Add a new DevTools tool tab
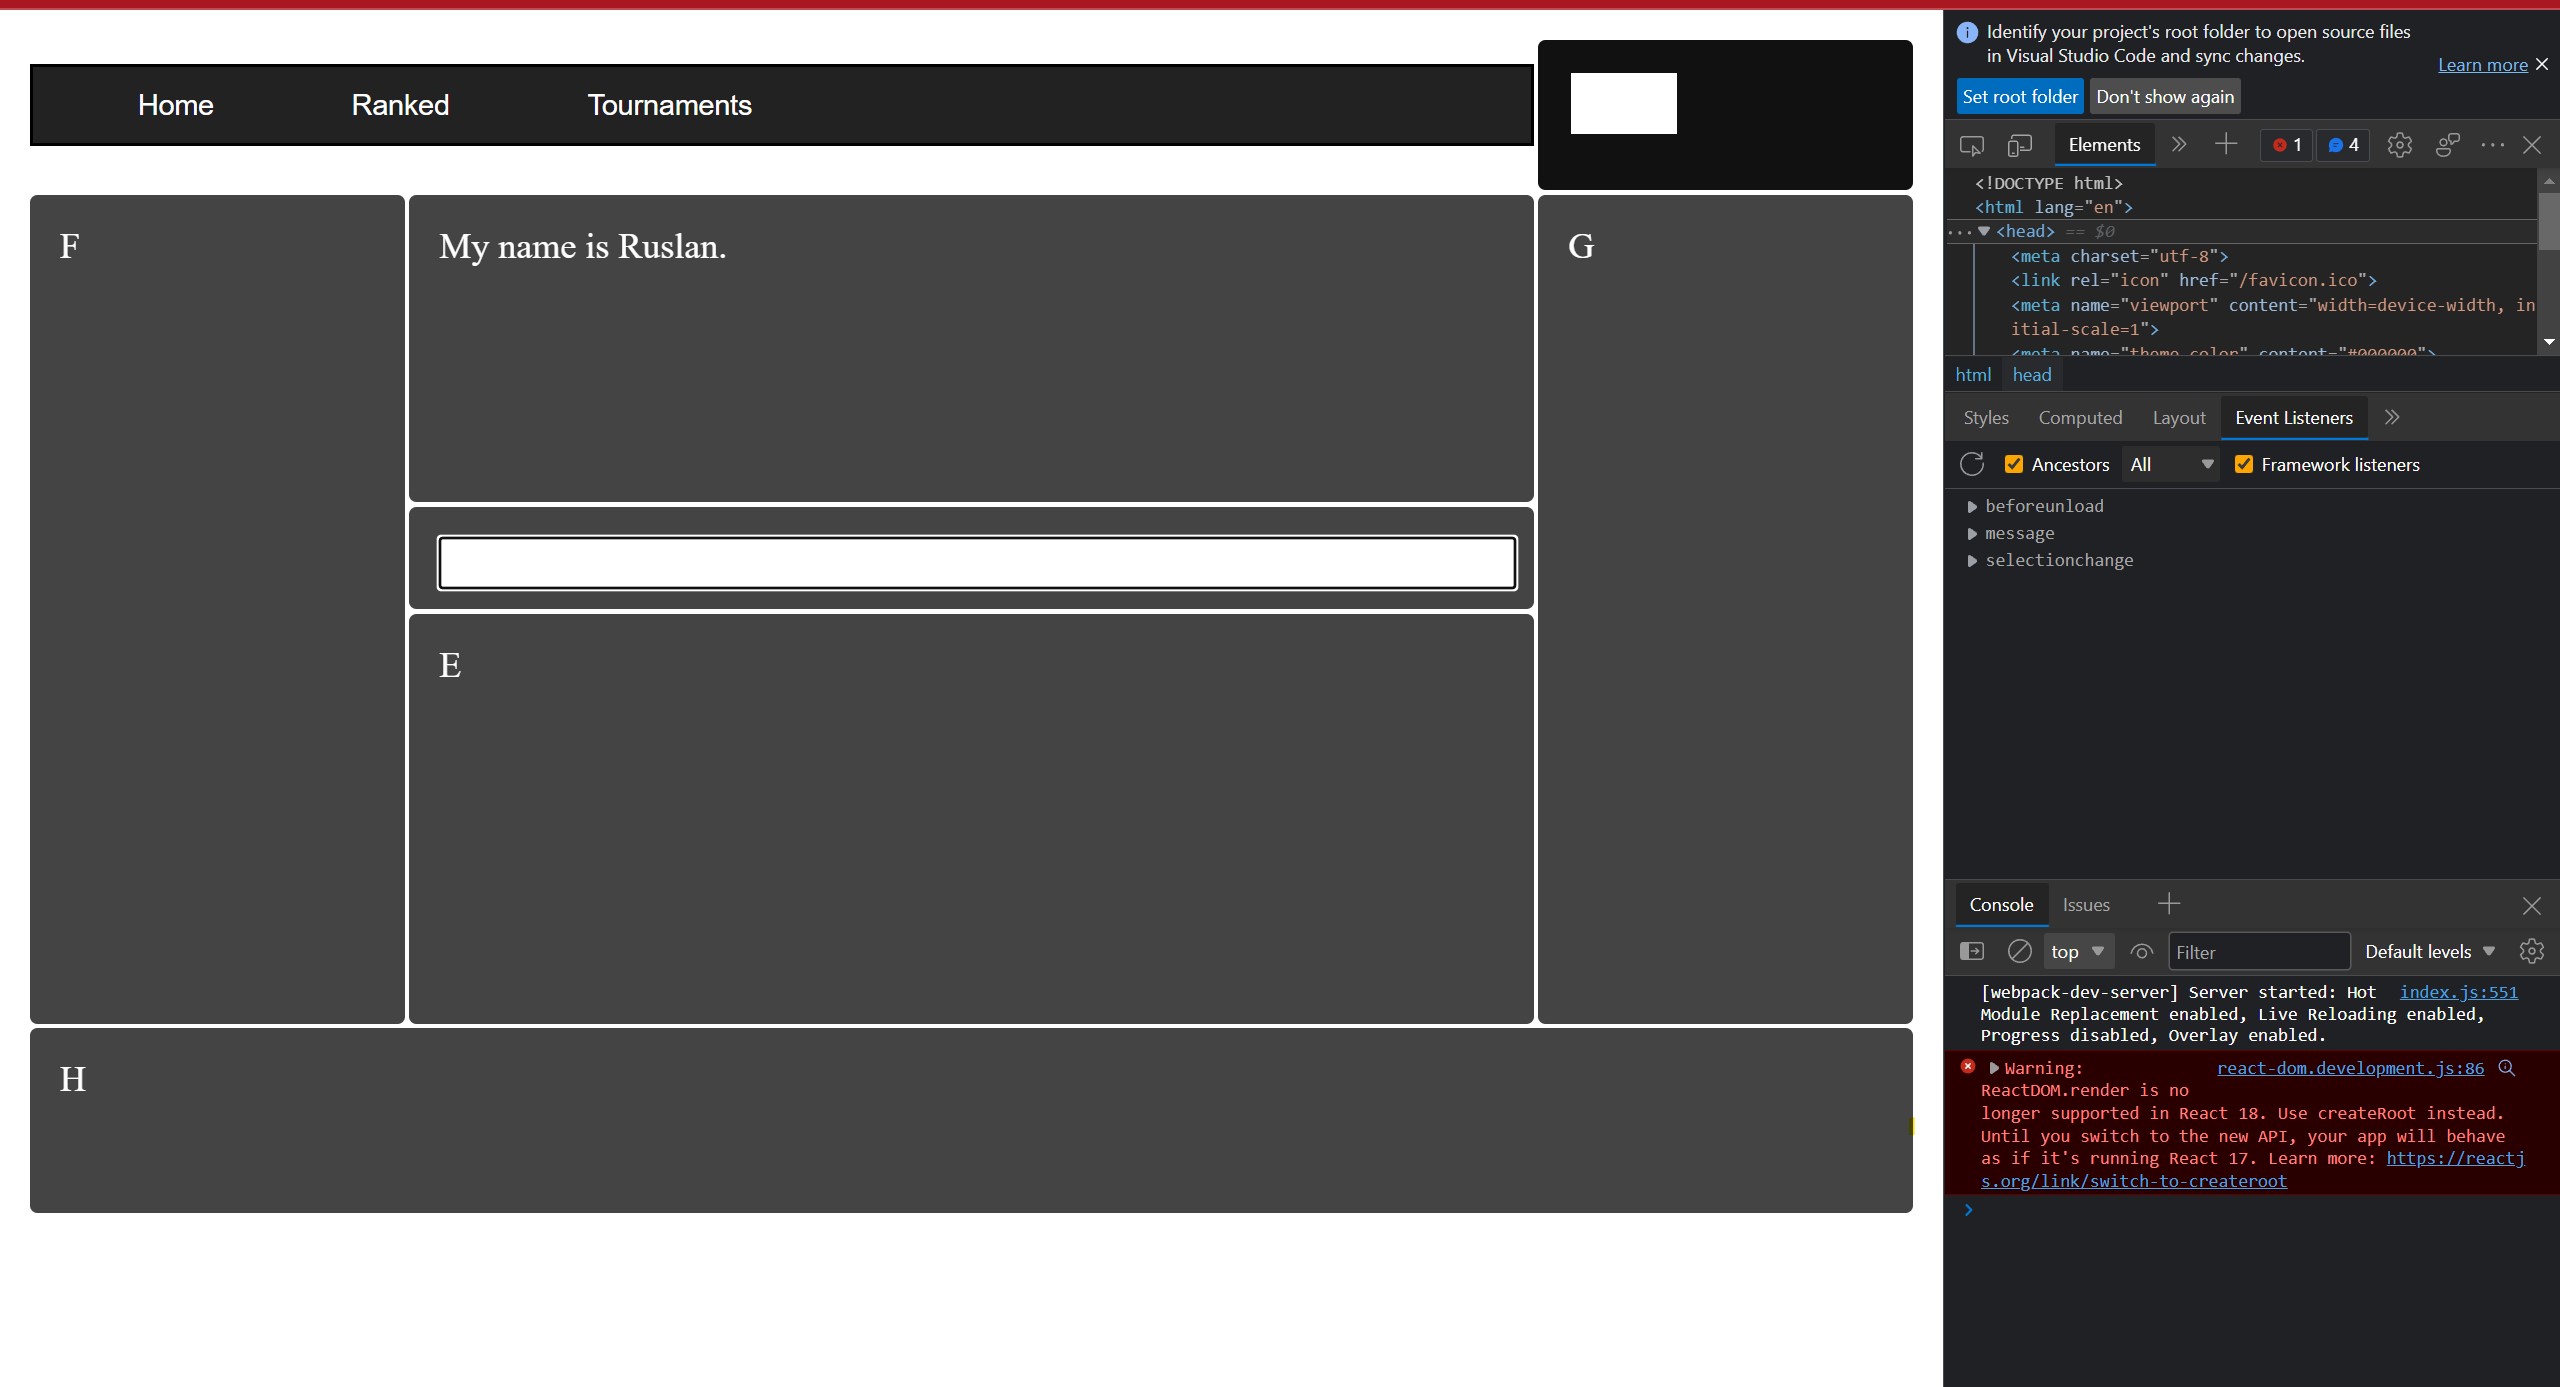 coord(2226,145)
